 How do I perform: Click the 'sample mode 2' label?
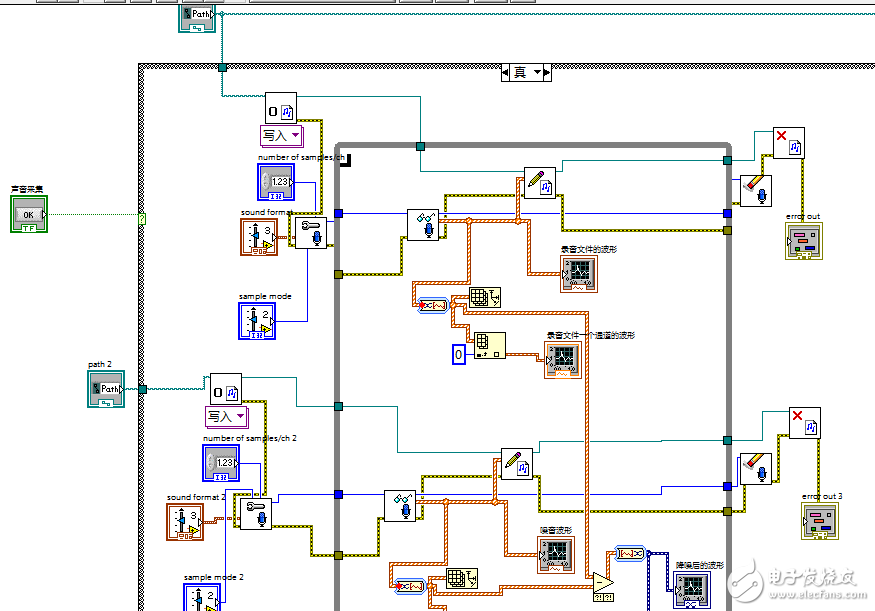click(214, 577)
